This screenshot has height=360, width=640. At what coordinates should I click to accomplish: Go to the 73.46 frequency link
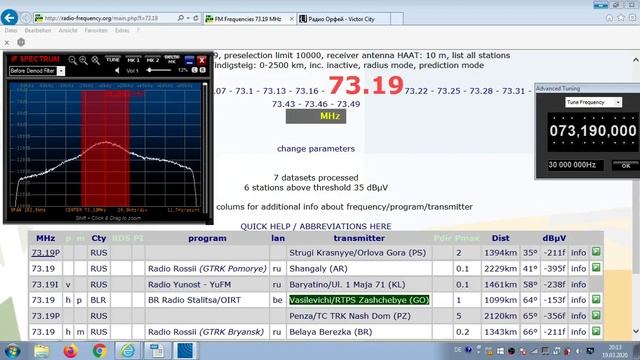point(316,104)
